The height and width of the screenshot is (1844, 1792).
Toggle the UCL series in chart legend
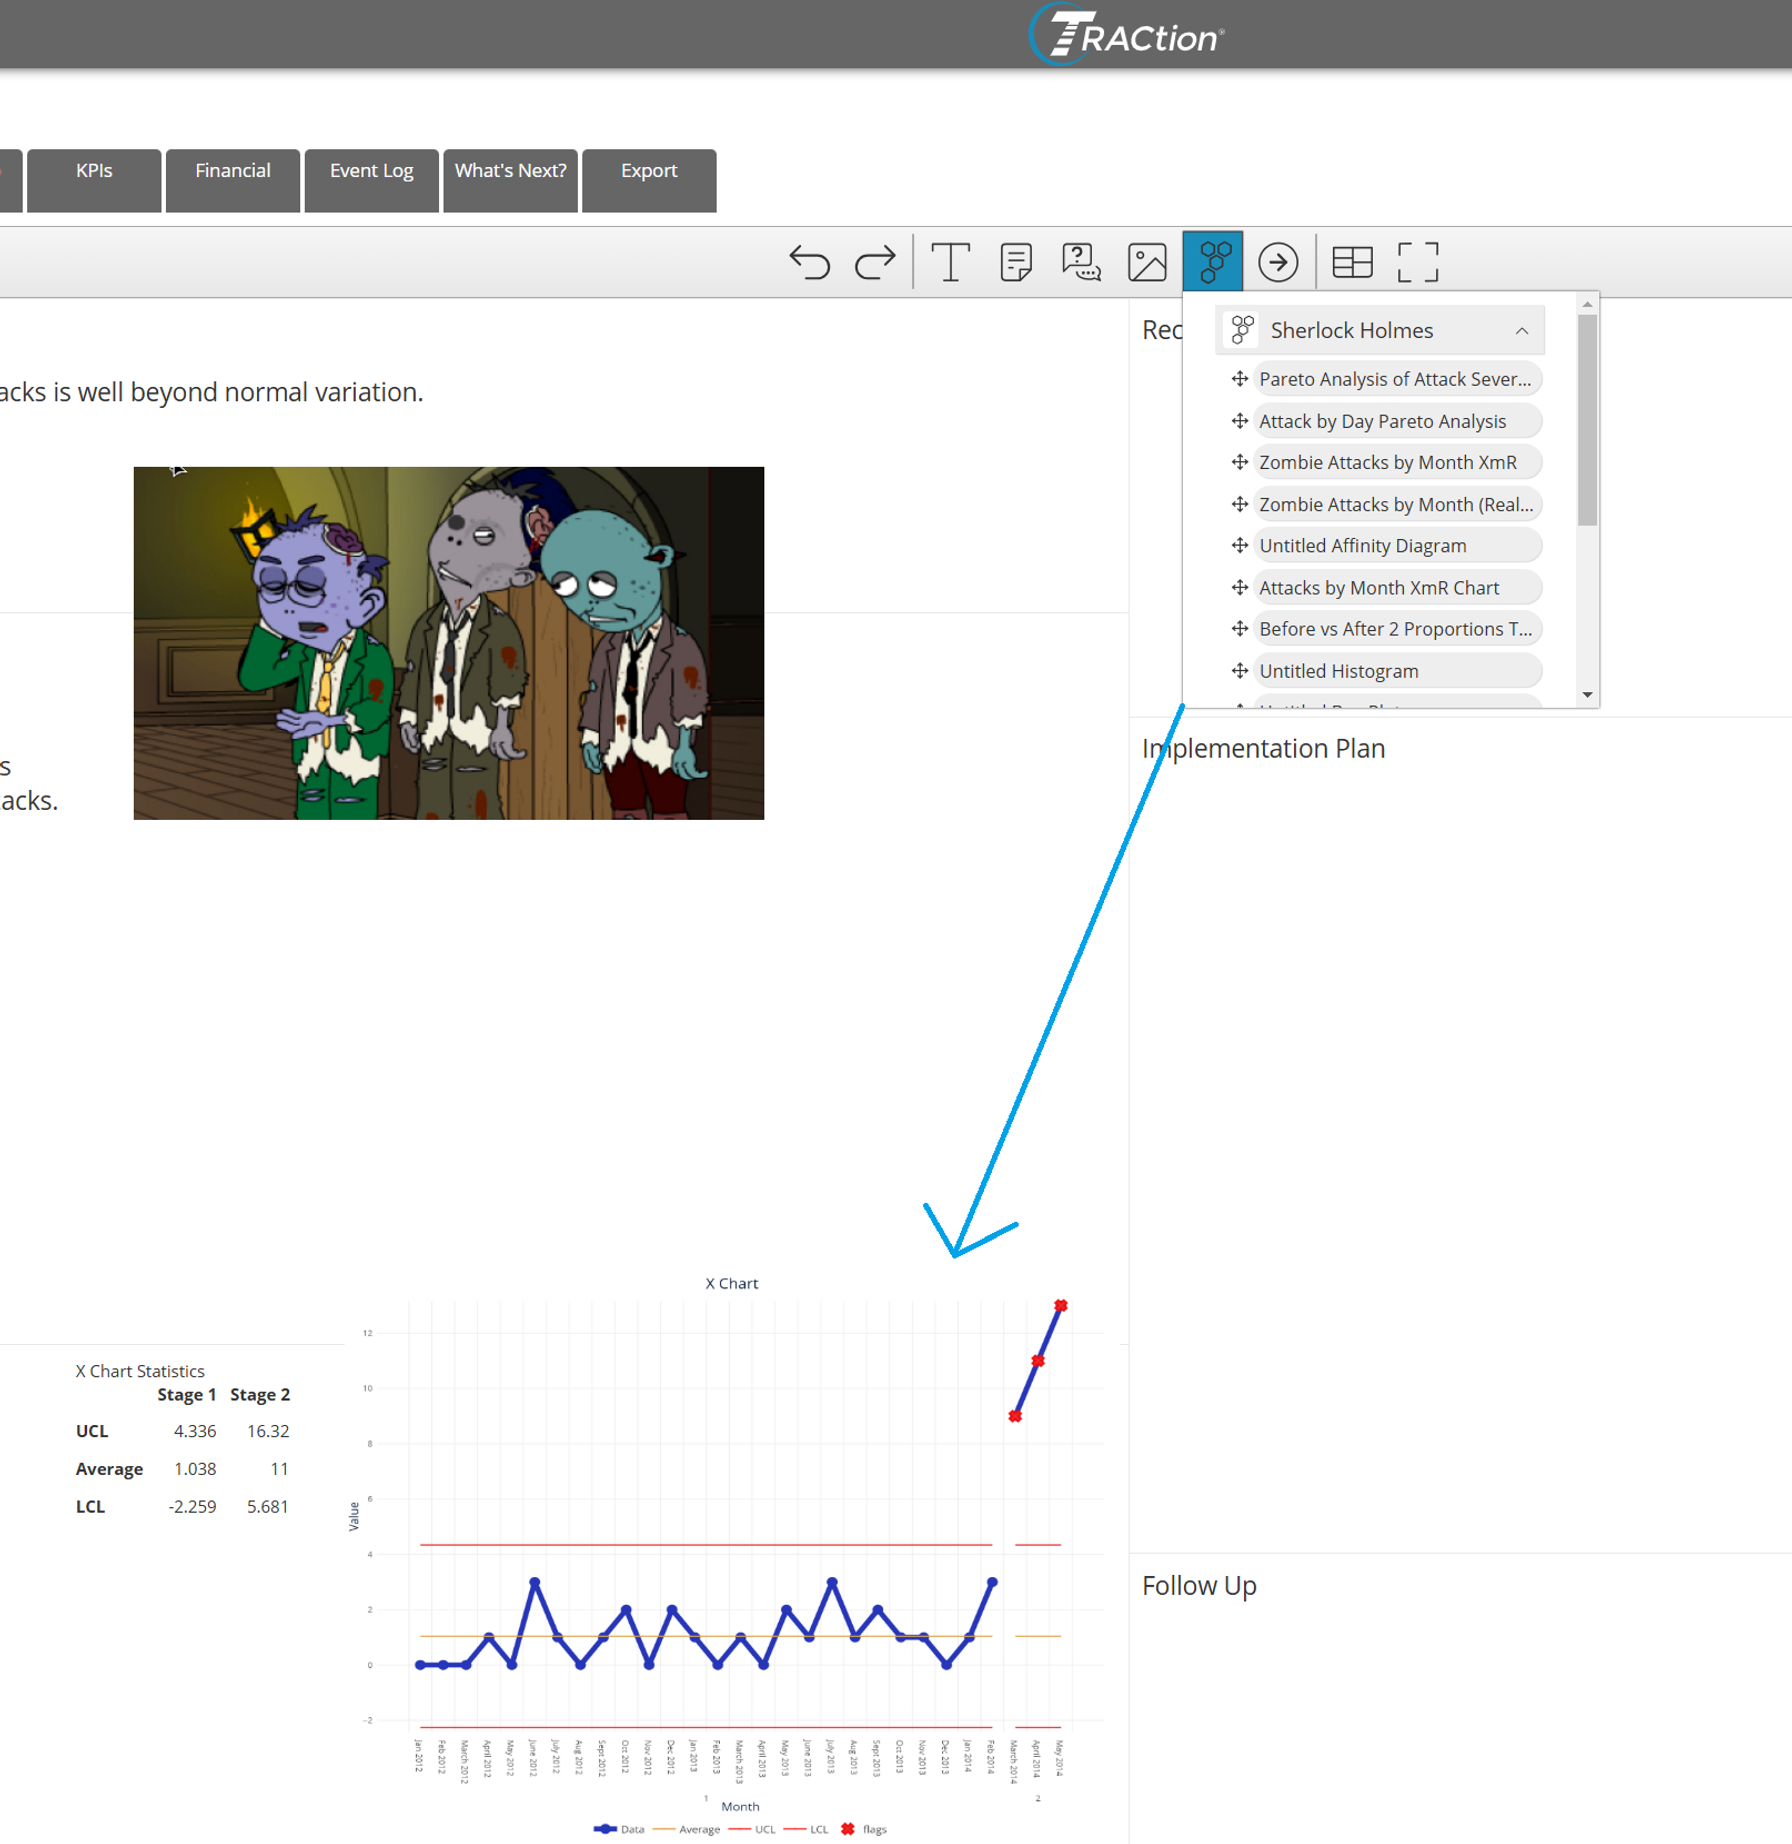click(x=753, y=1829)
